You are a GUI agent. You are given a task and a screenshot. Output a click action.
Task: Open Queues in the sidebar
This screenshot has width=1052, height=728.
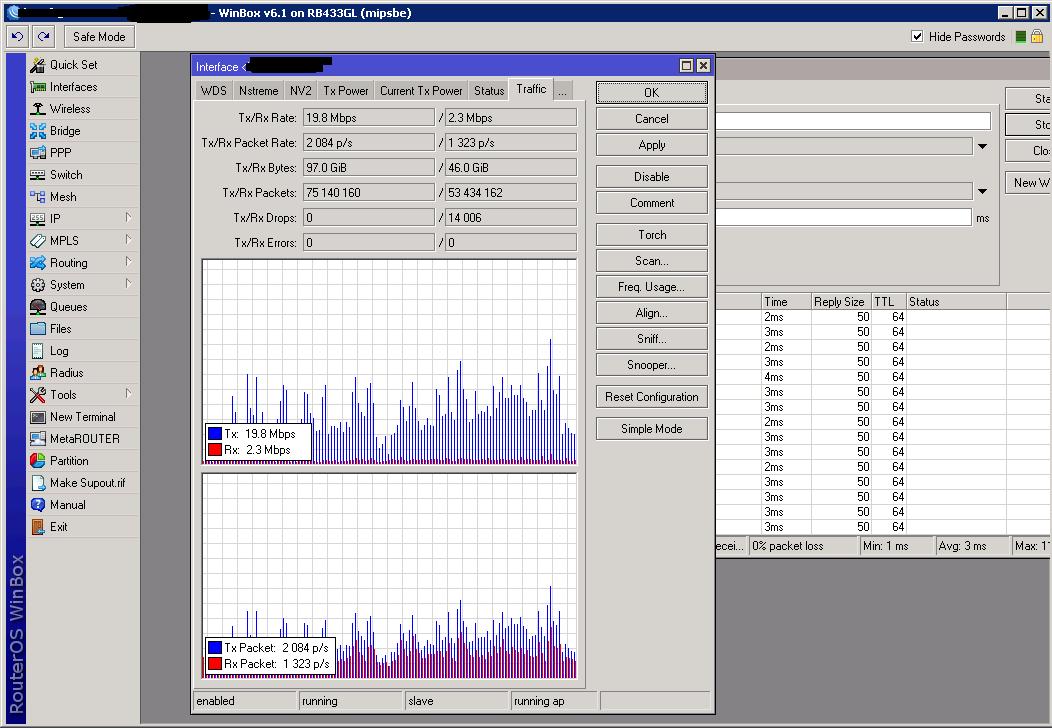point(68,307)
